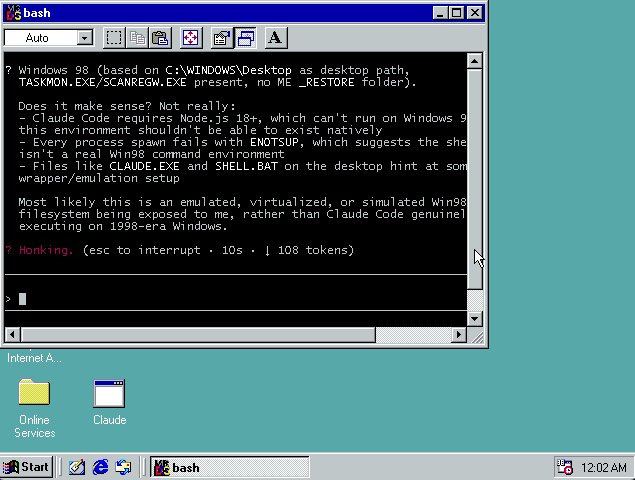This screenshot has width=635, height=480.
Task: Click the Copy toolbar icon
Action: 137,38
